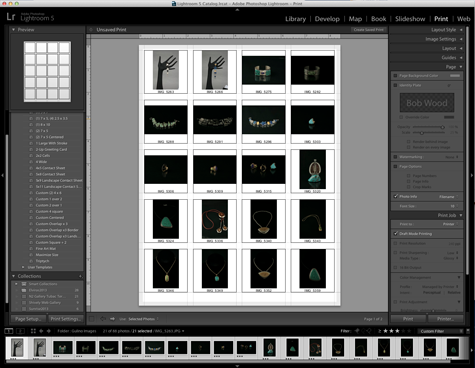Collapse the Preview panel

coord(13,30)
